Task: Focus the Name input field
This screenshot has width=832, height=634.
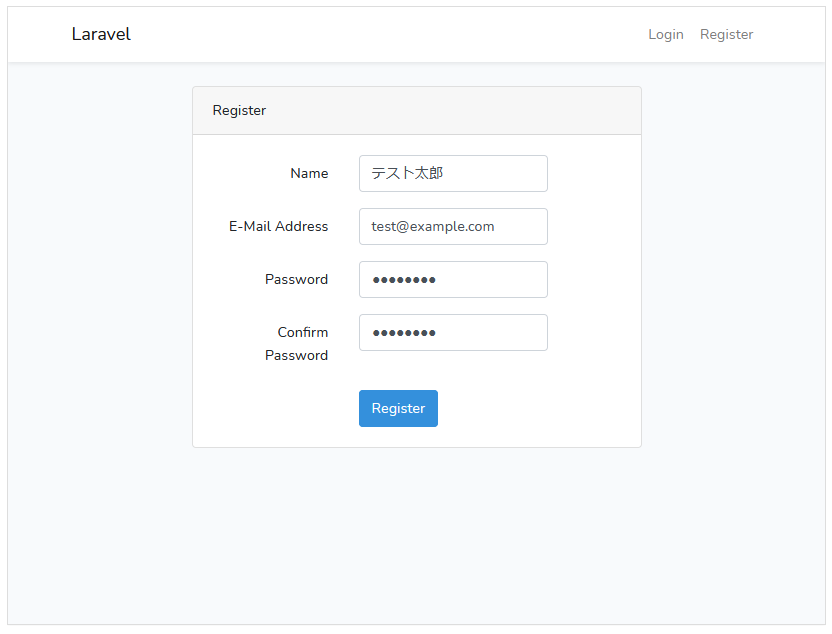Action: point(453,173)
